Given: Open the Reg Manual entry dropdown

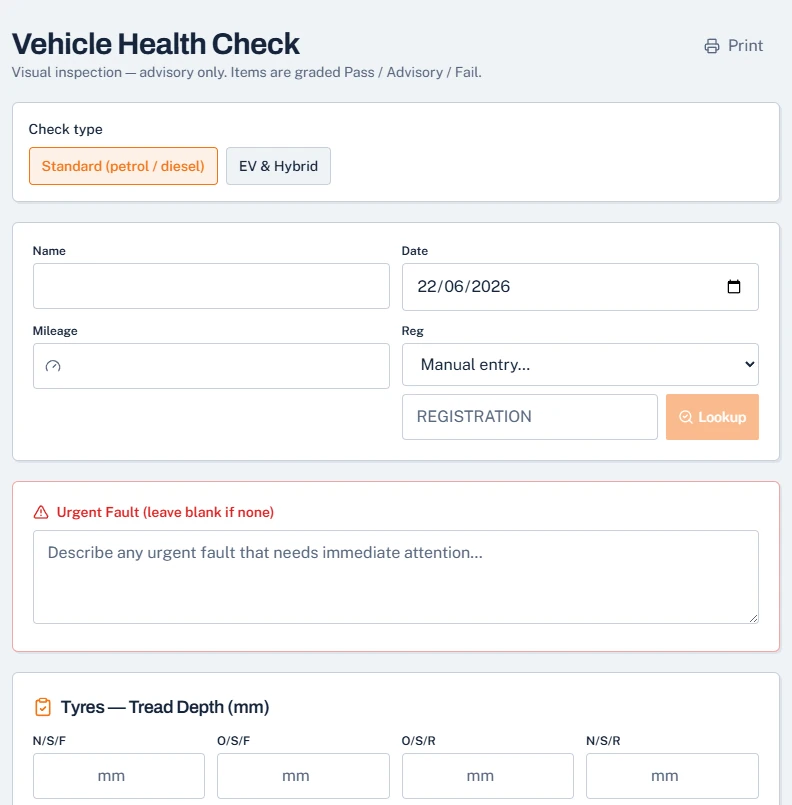Looking at the screenshot, I should pyautogui.click(x=580, y=365).
